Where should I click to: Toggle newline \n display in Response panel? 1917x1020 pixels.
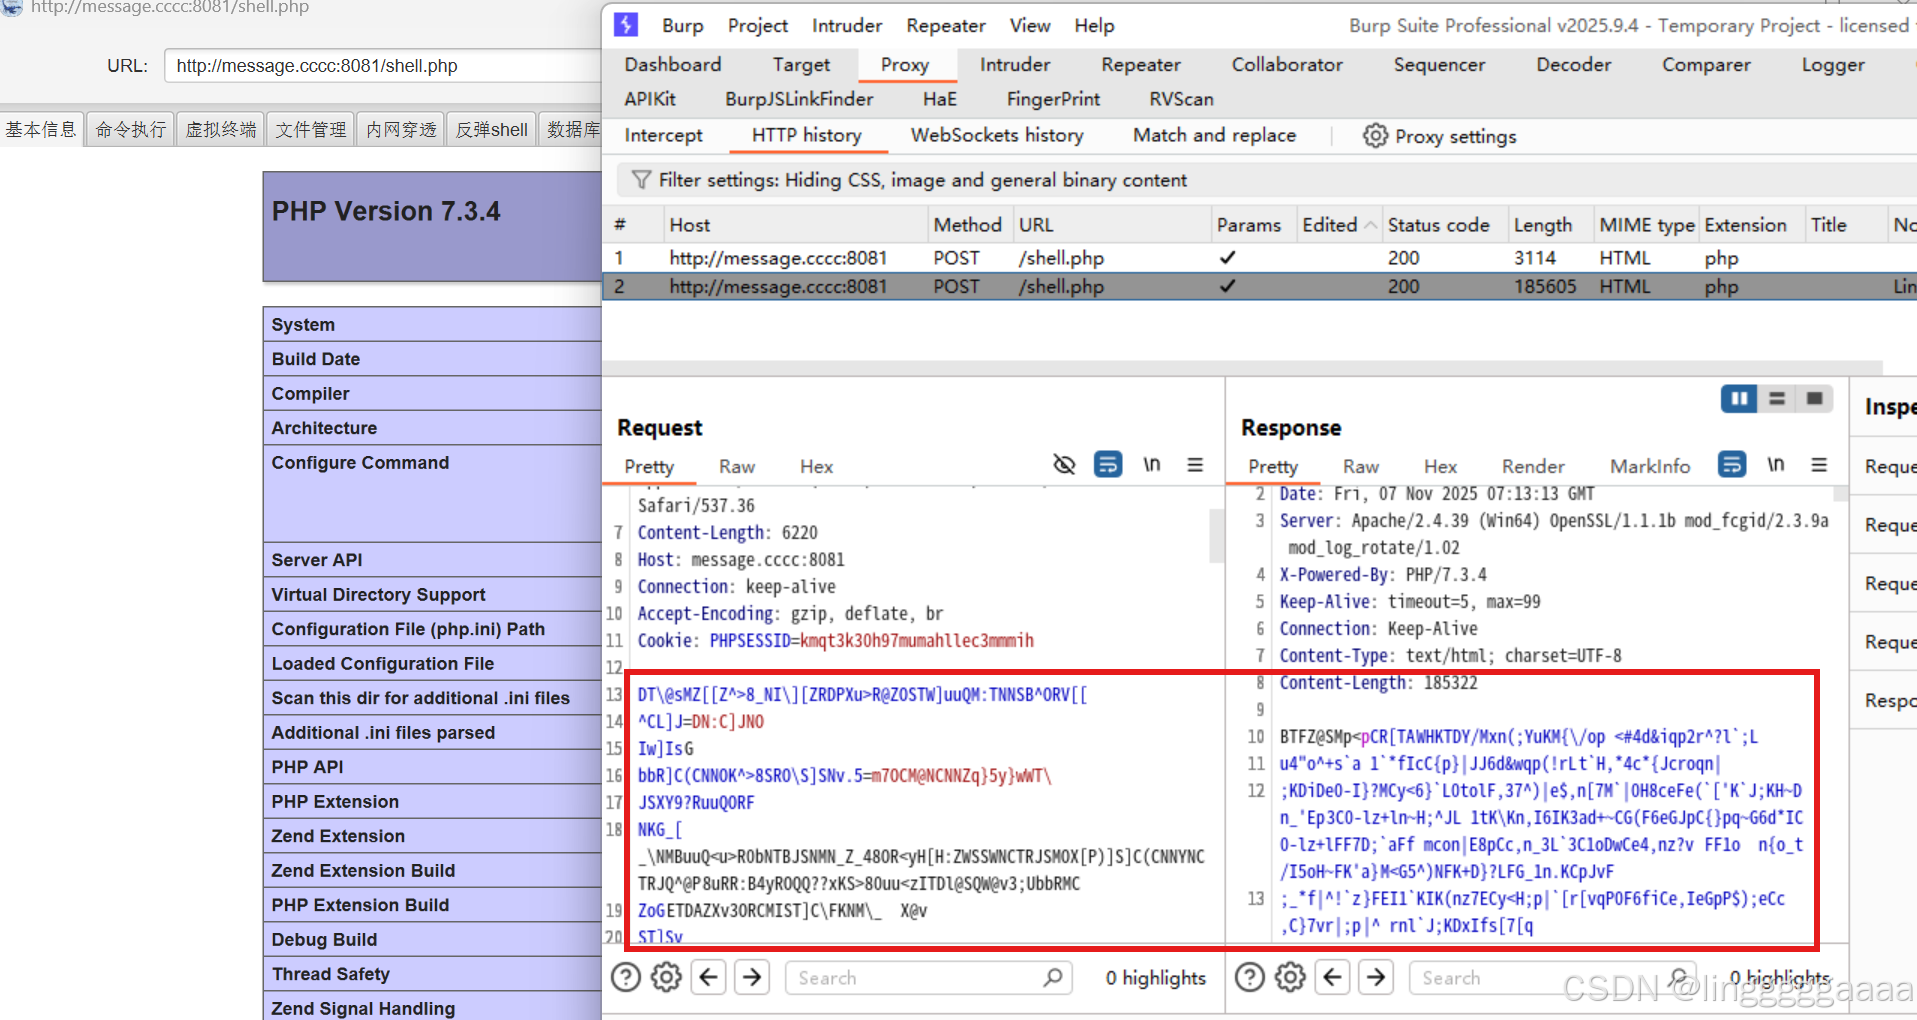1776,465
